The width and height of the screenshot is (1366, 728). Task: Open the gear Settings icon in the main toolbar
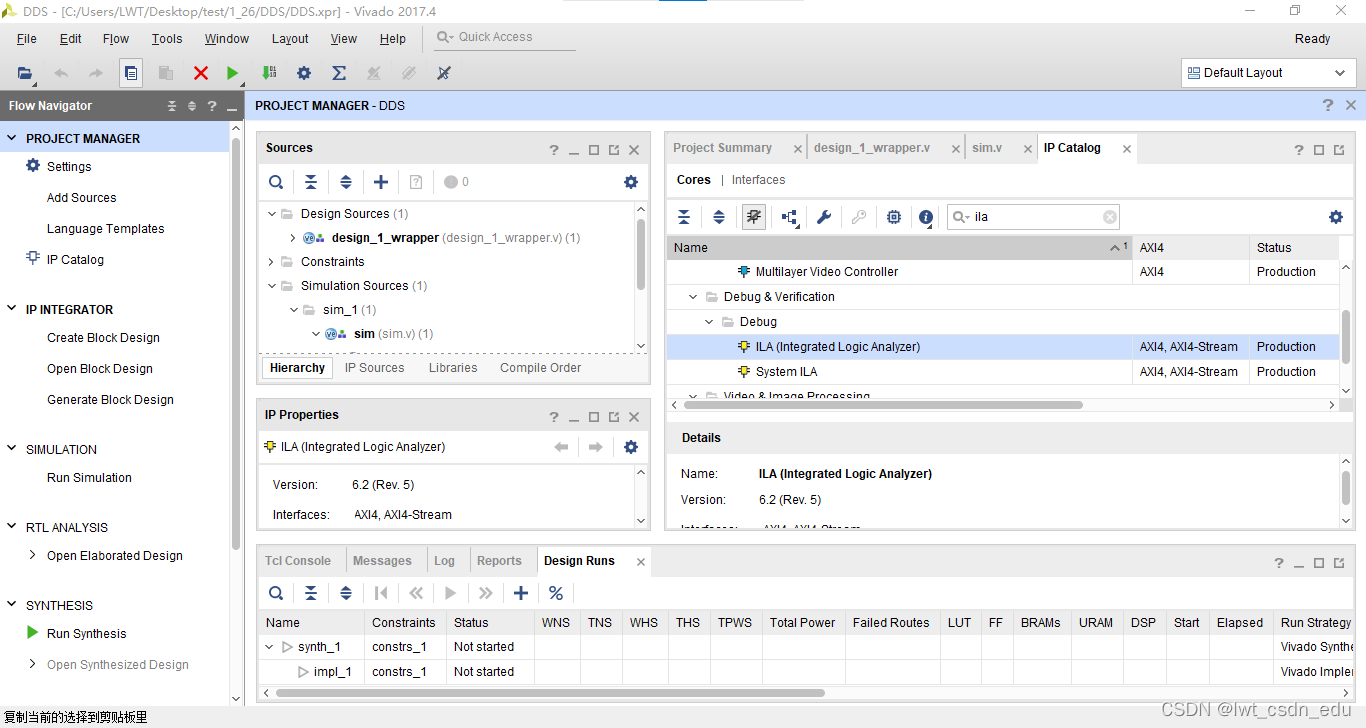tap(304, 73)
